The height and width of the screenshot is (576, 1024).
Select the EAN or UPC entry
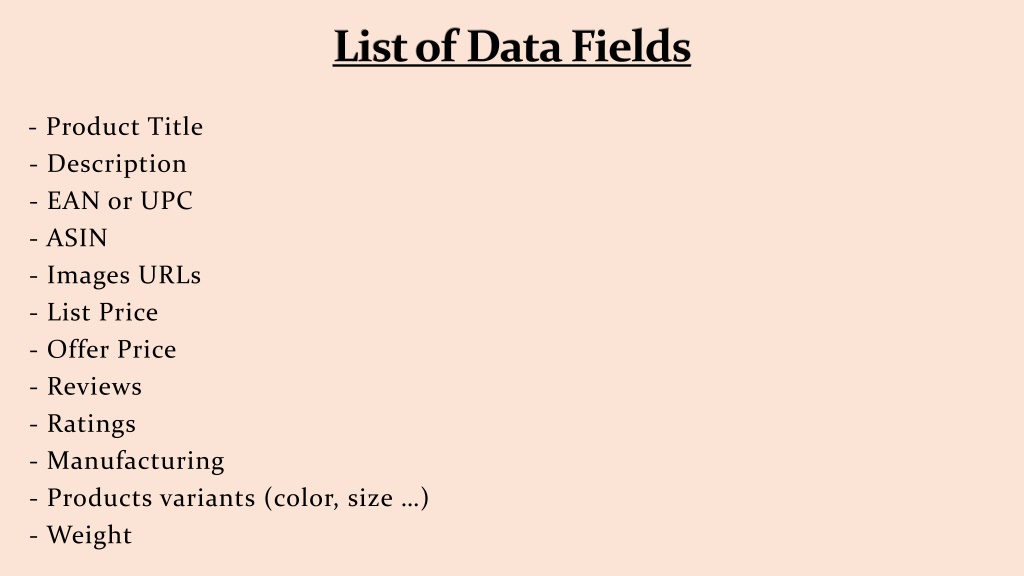111,201
